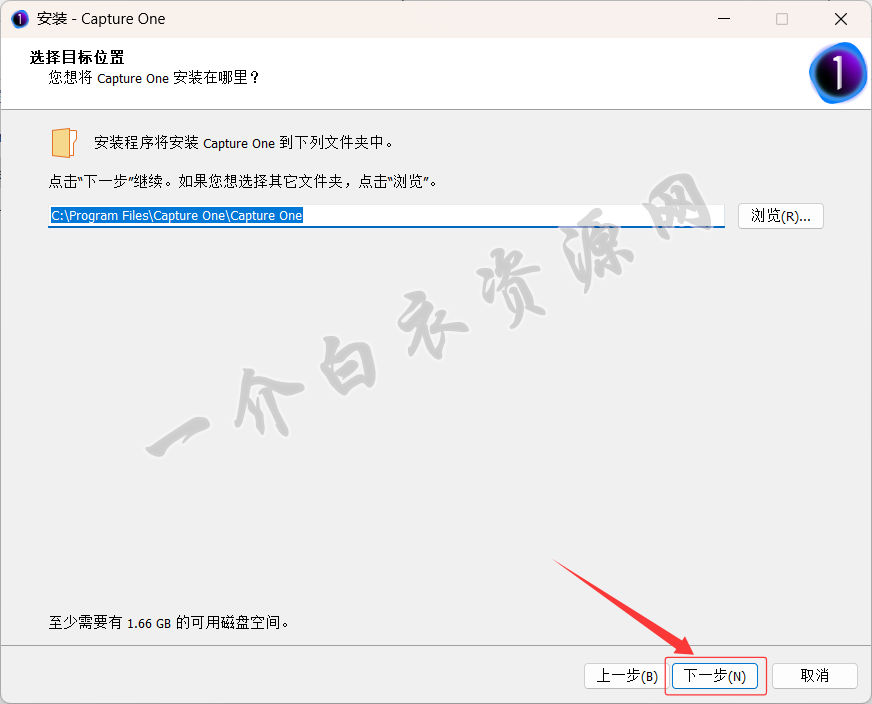Click the folder icon beside install text

coord(64,143)
